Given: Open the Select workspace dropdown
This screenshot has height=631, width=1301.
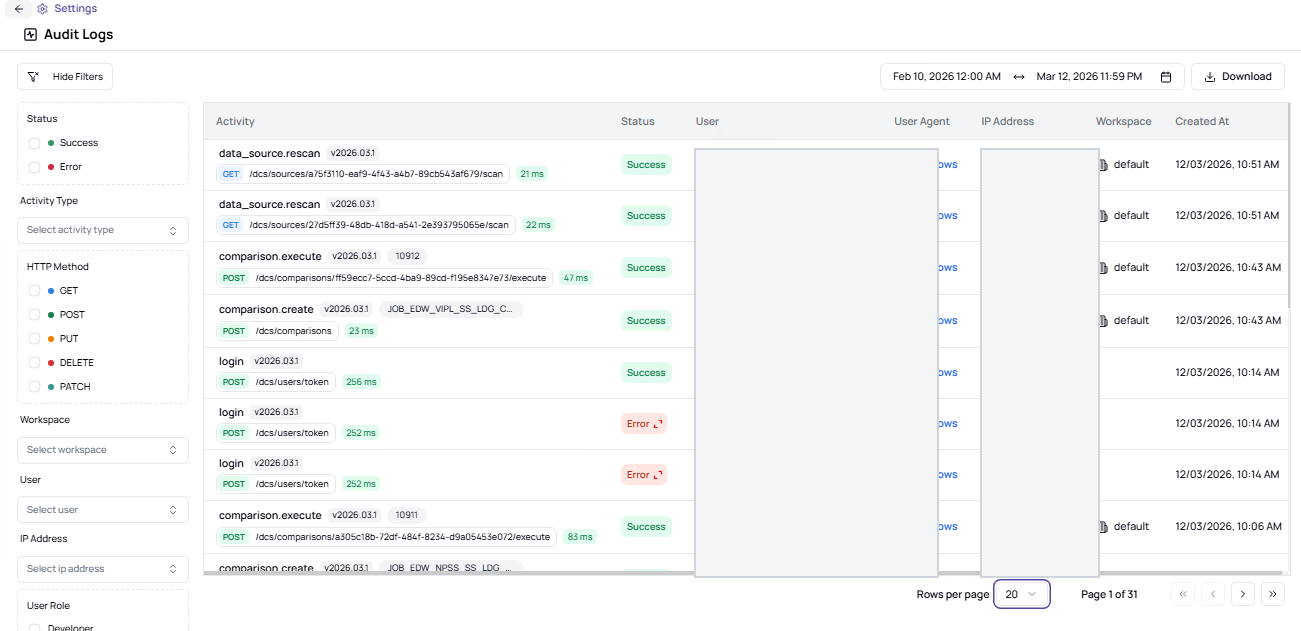Looking at the screenshot, I should [x=102, y=450].
